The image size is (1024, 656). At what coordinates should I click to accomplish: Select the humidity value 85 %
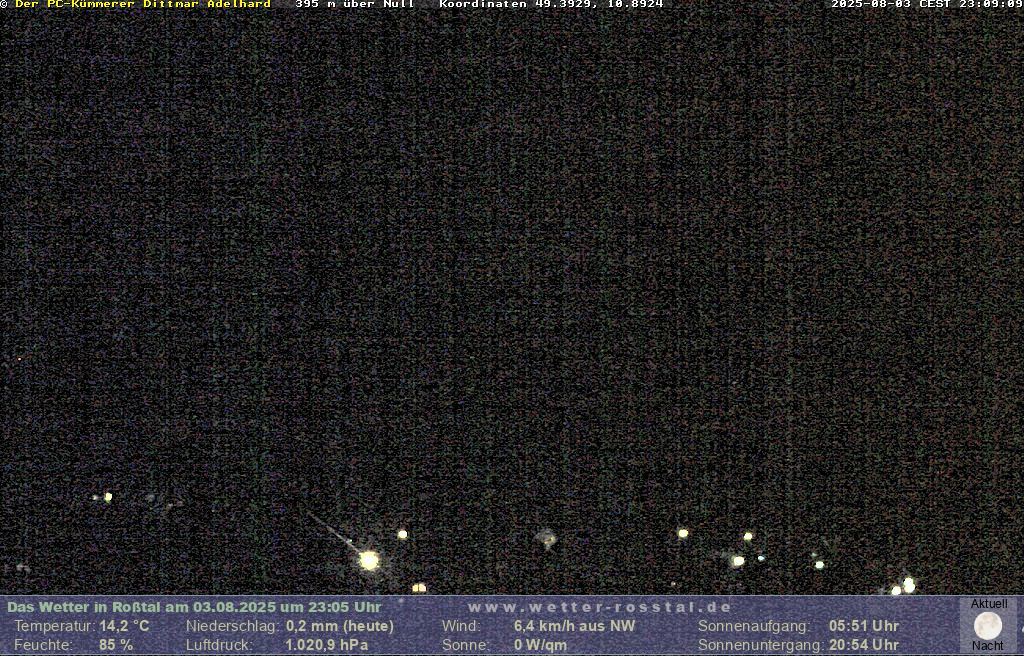tap(116, 645)
